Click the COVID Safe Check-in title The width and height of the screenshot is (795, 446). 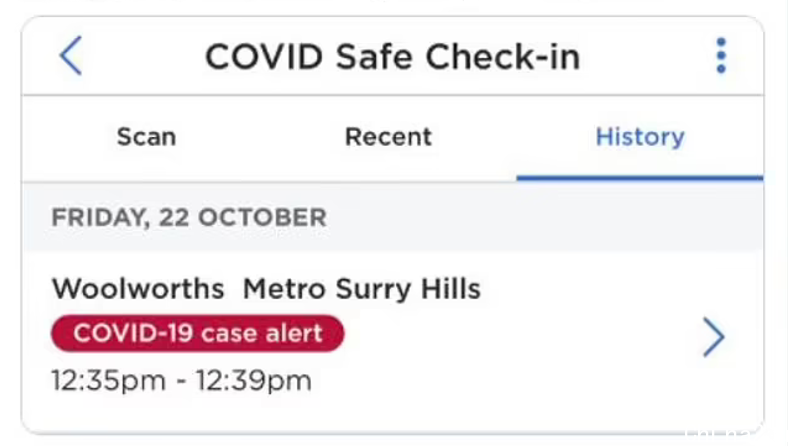(392, 56)
